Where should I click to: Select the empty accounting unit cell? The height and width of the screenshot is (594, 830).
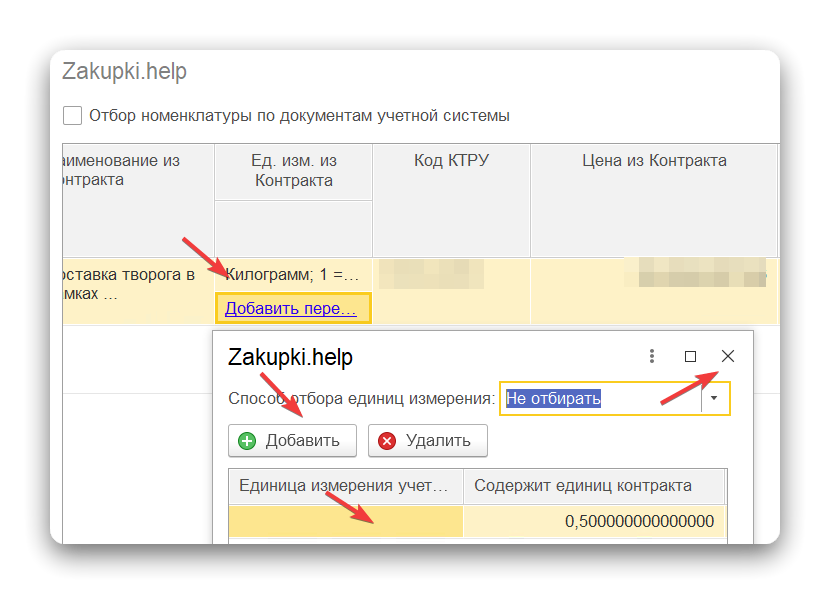click(346, 521)
